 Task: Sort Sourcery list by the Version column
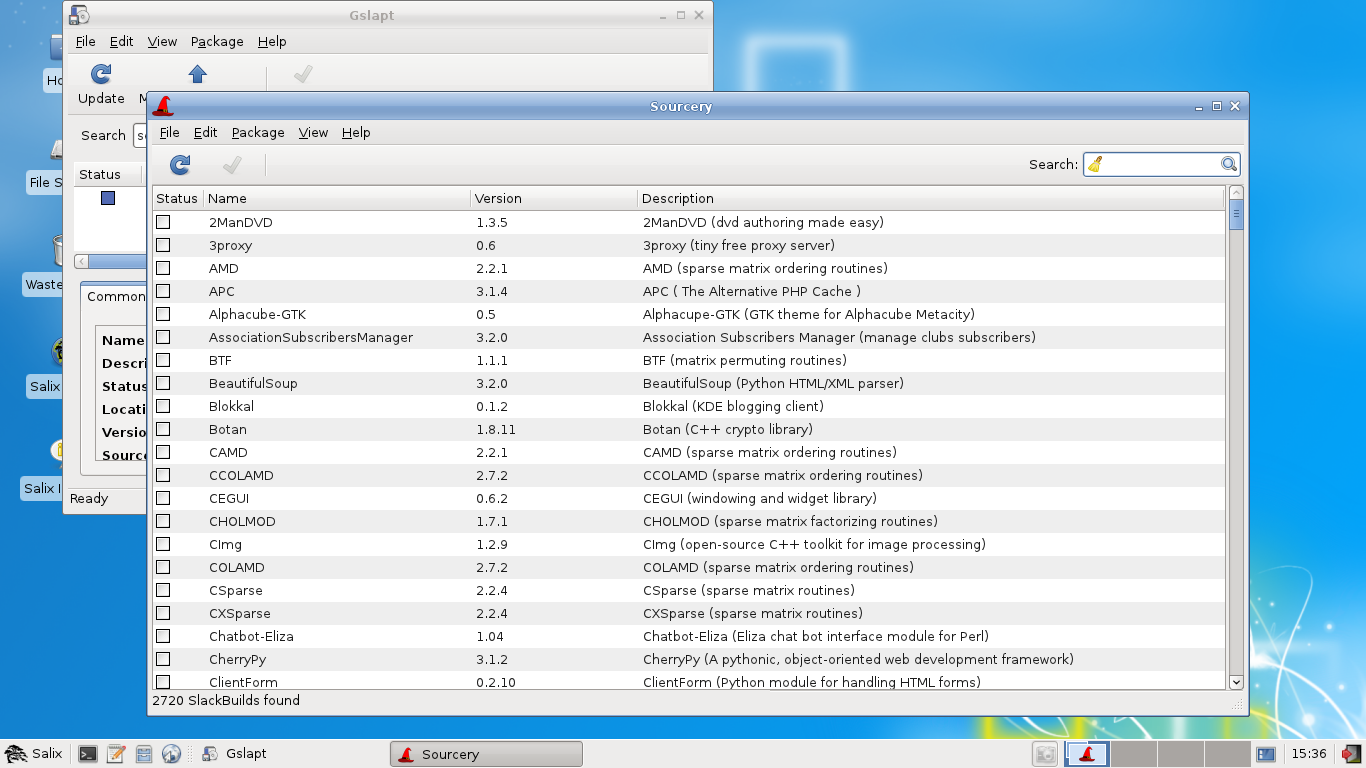pyautogui.click(x=553, y=198)
